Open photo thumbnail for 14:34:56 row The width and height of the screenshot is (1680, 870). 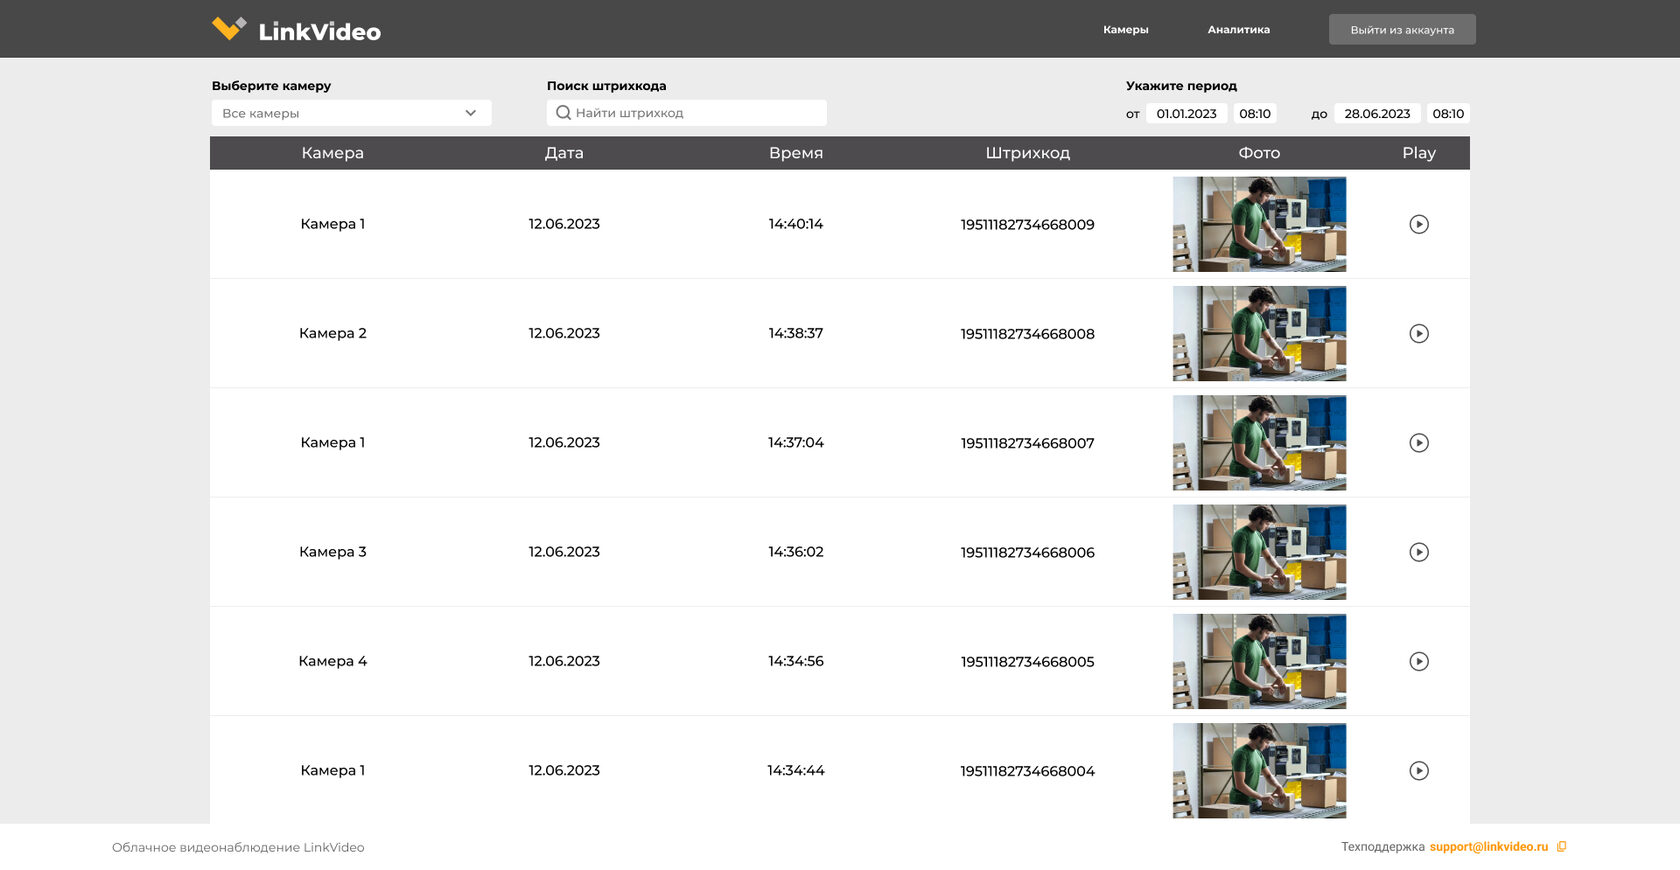1259,661
